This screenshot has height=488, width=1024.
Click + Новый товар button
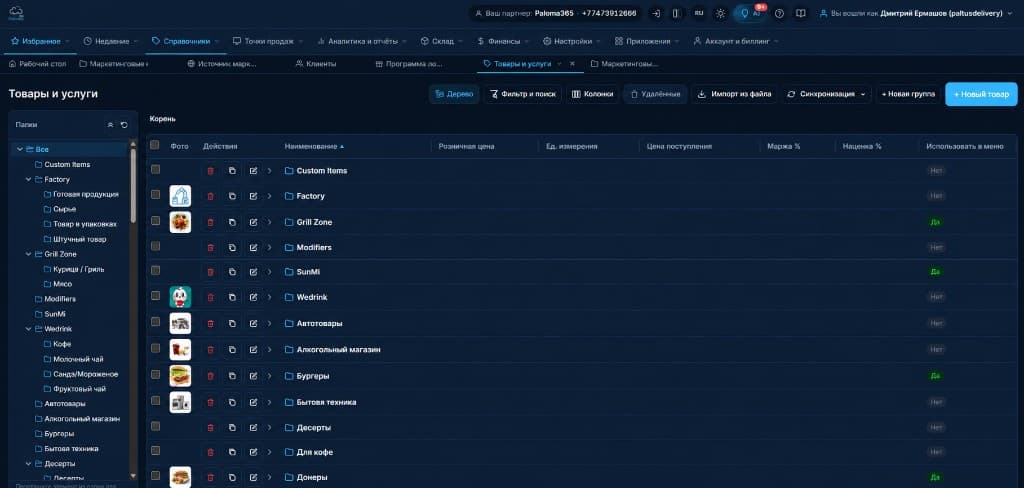click(x=981, y=94)
